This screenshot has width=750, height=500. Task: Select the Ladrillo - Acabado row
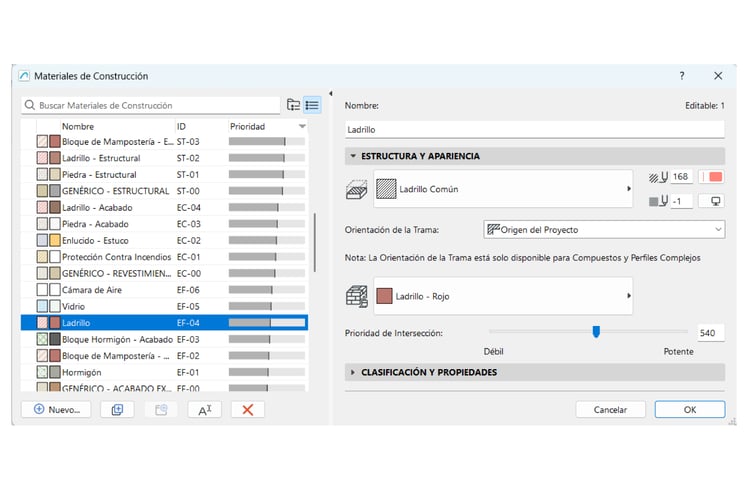point(164,208)
